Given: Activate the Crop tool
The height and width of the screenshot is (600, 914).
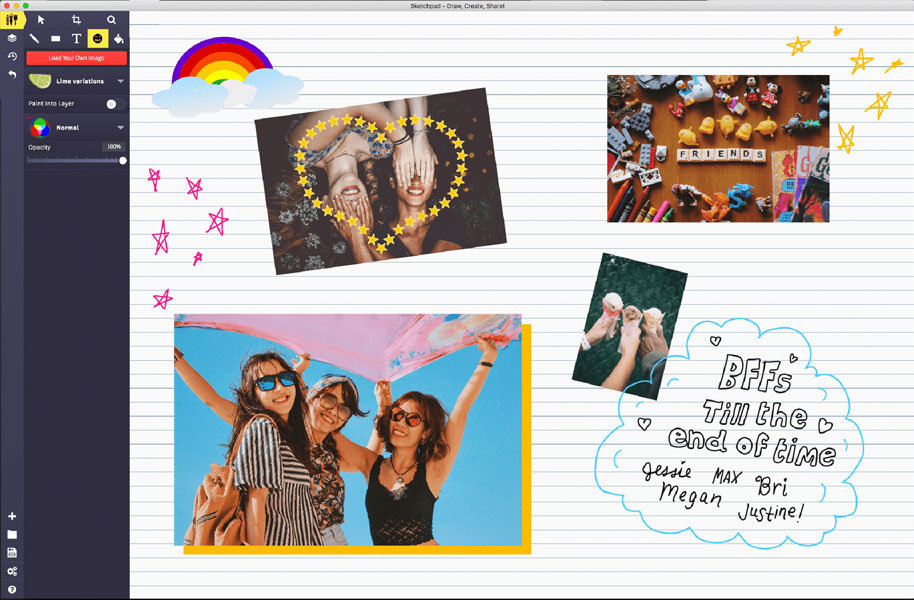Looking at the screenshot, I should coord(76,19).
